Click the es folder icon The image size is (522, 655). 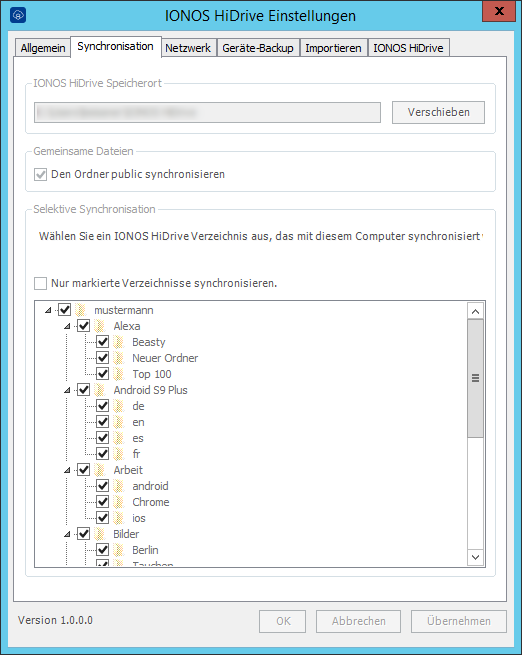[x=119, y=438]
